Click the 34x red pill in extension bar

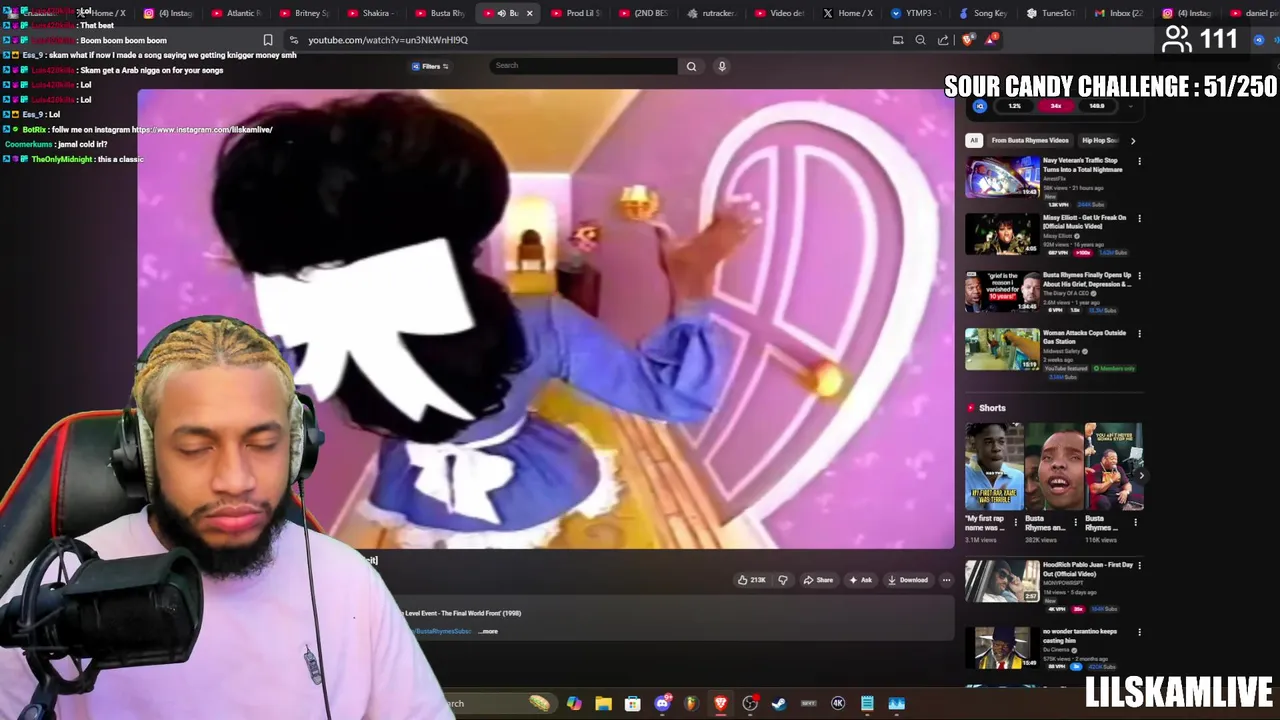click(x=1056, y=106)
